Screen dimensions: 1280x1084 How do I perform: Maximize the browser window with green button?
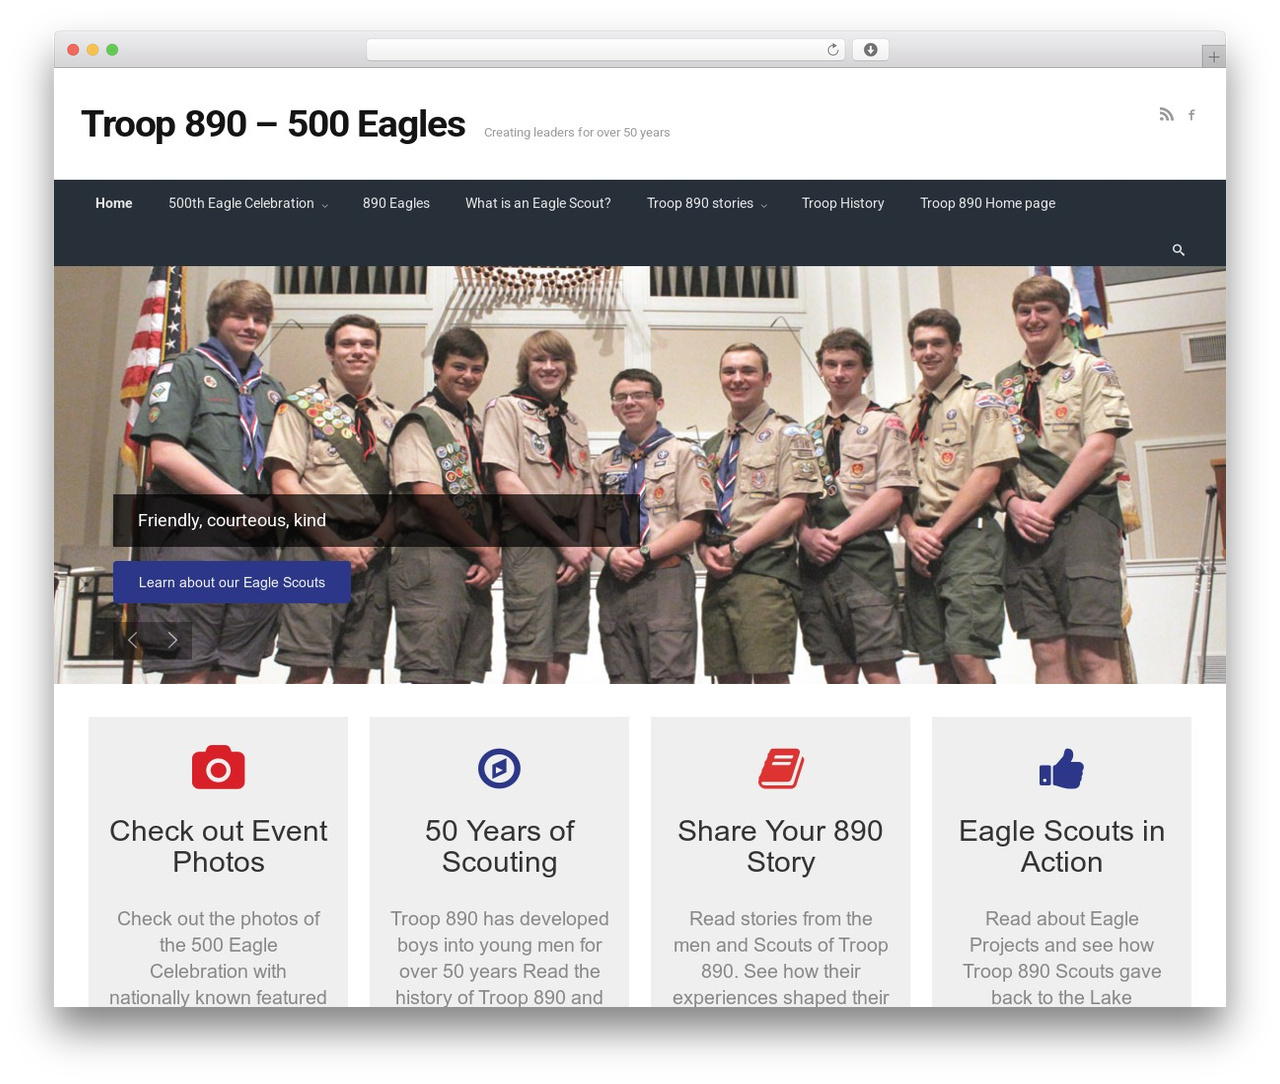tap(112, 50)
